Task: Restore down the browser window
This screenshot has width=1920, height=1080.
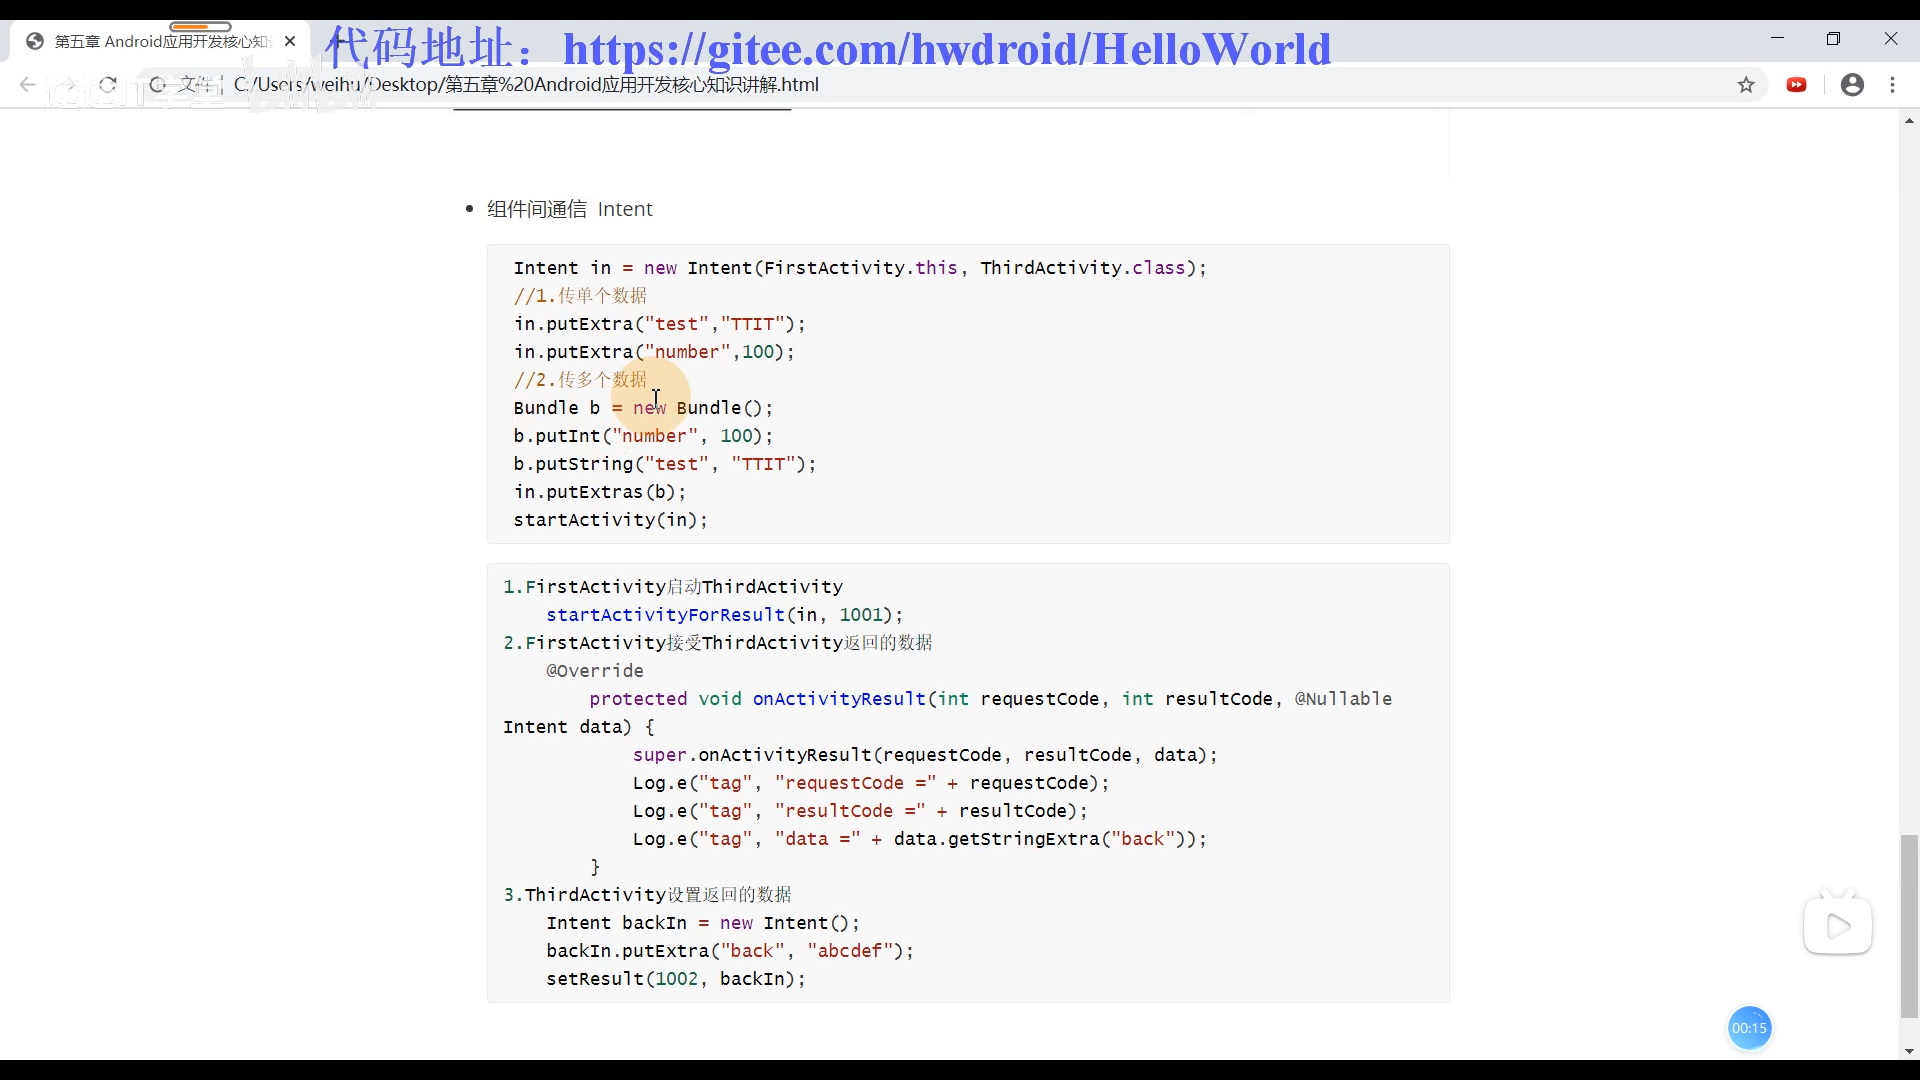Action: click(1833, 38)
